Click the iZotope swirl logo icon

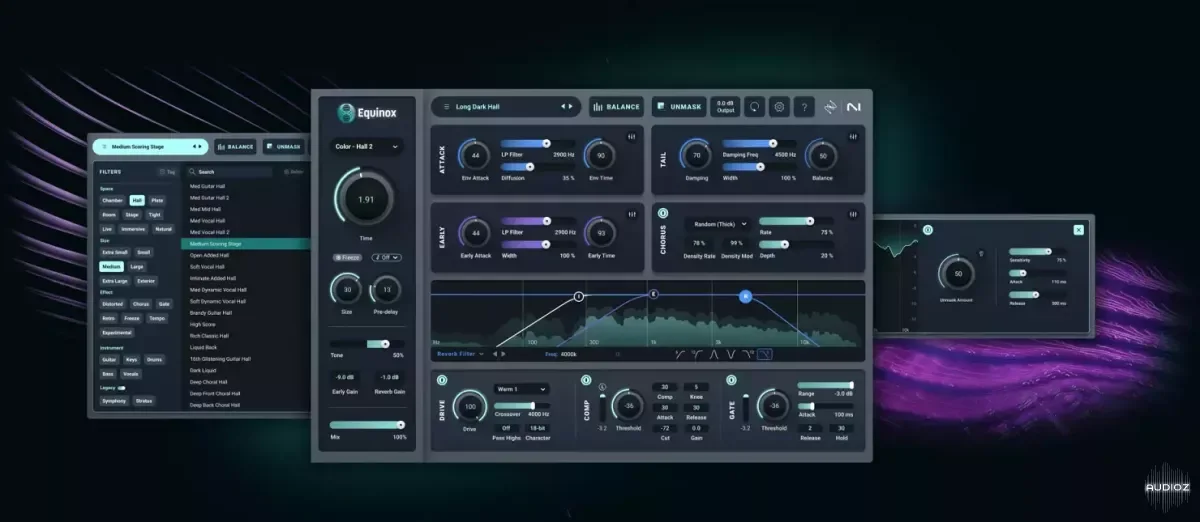tap(830, 107)
